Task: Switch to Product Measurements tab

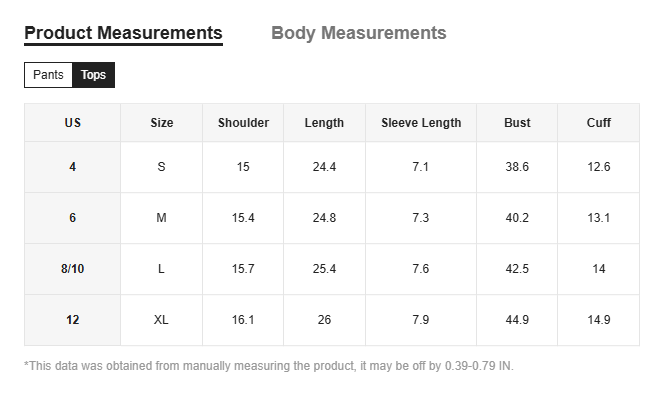Action: point(123,33)
